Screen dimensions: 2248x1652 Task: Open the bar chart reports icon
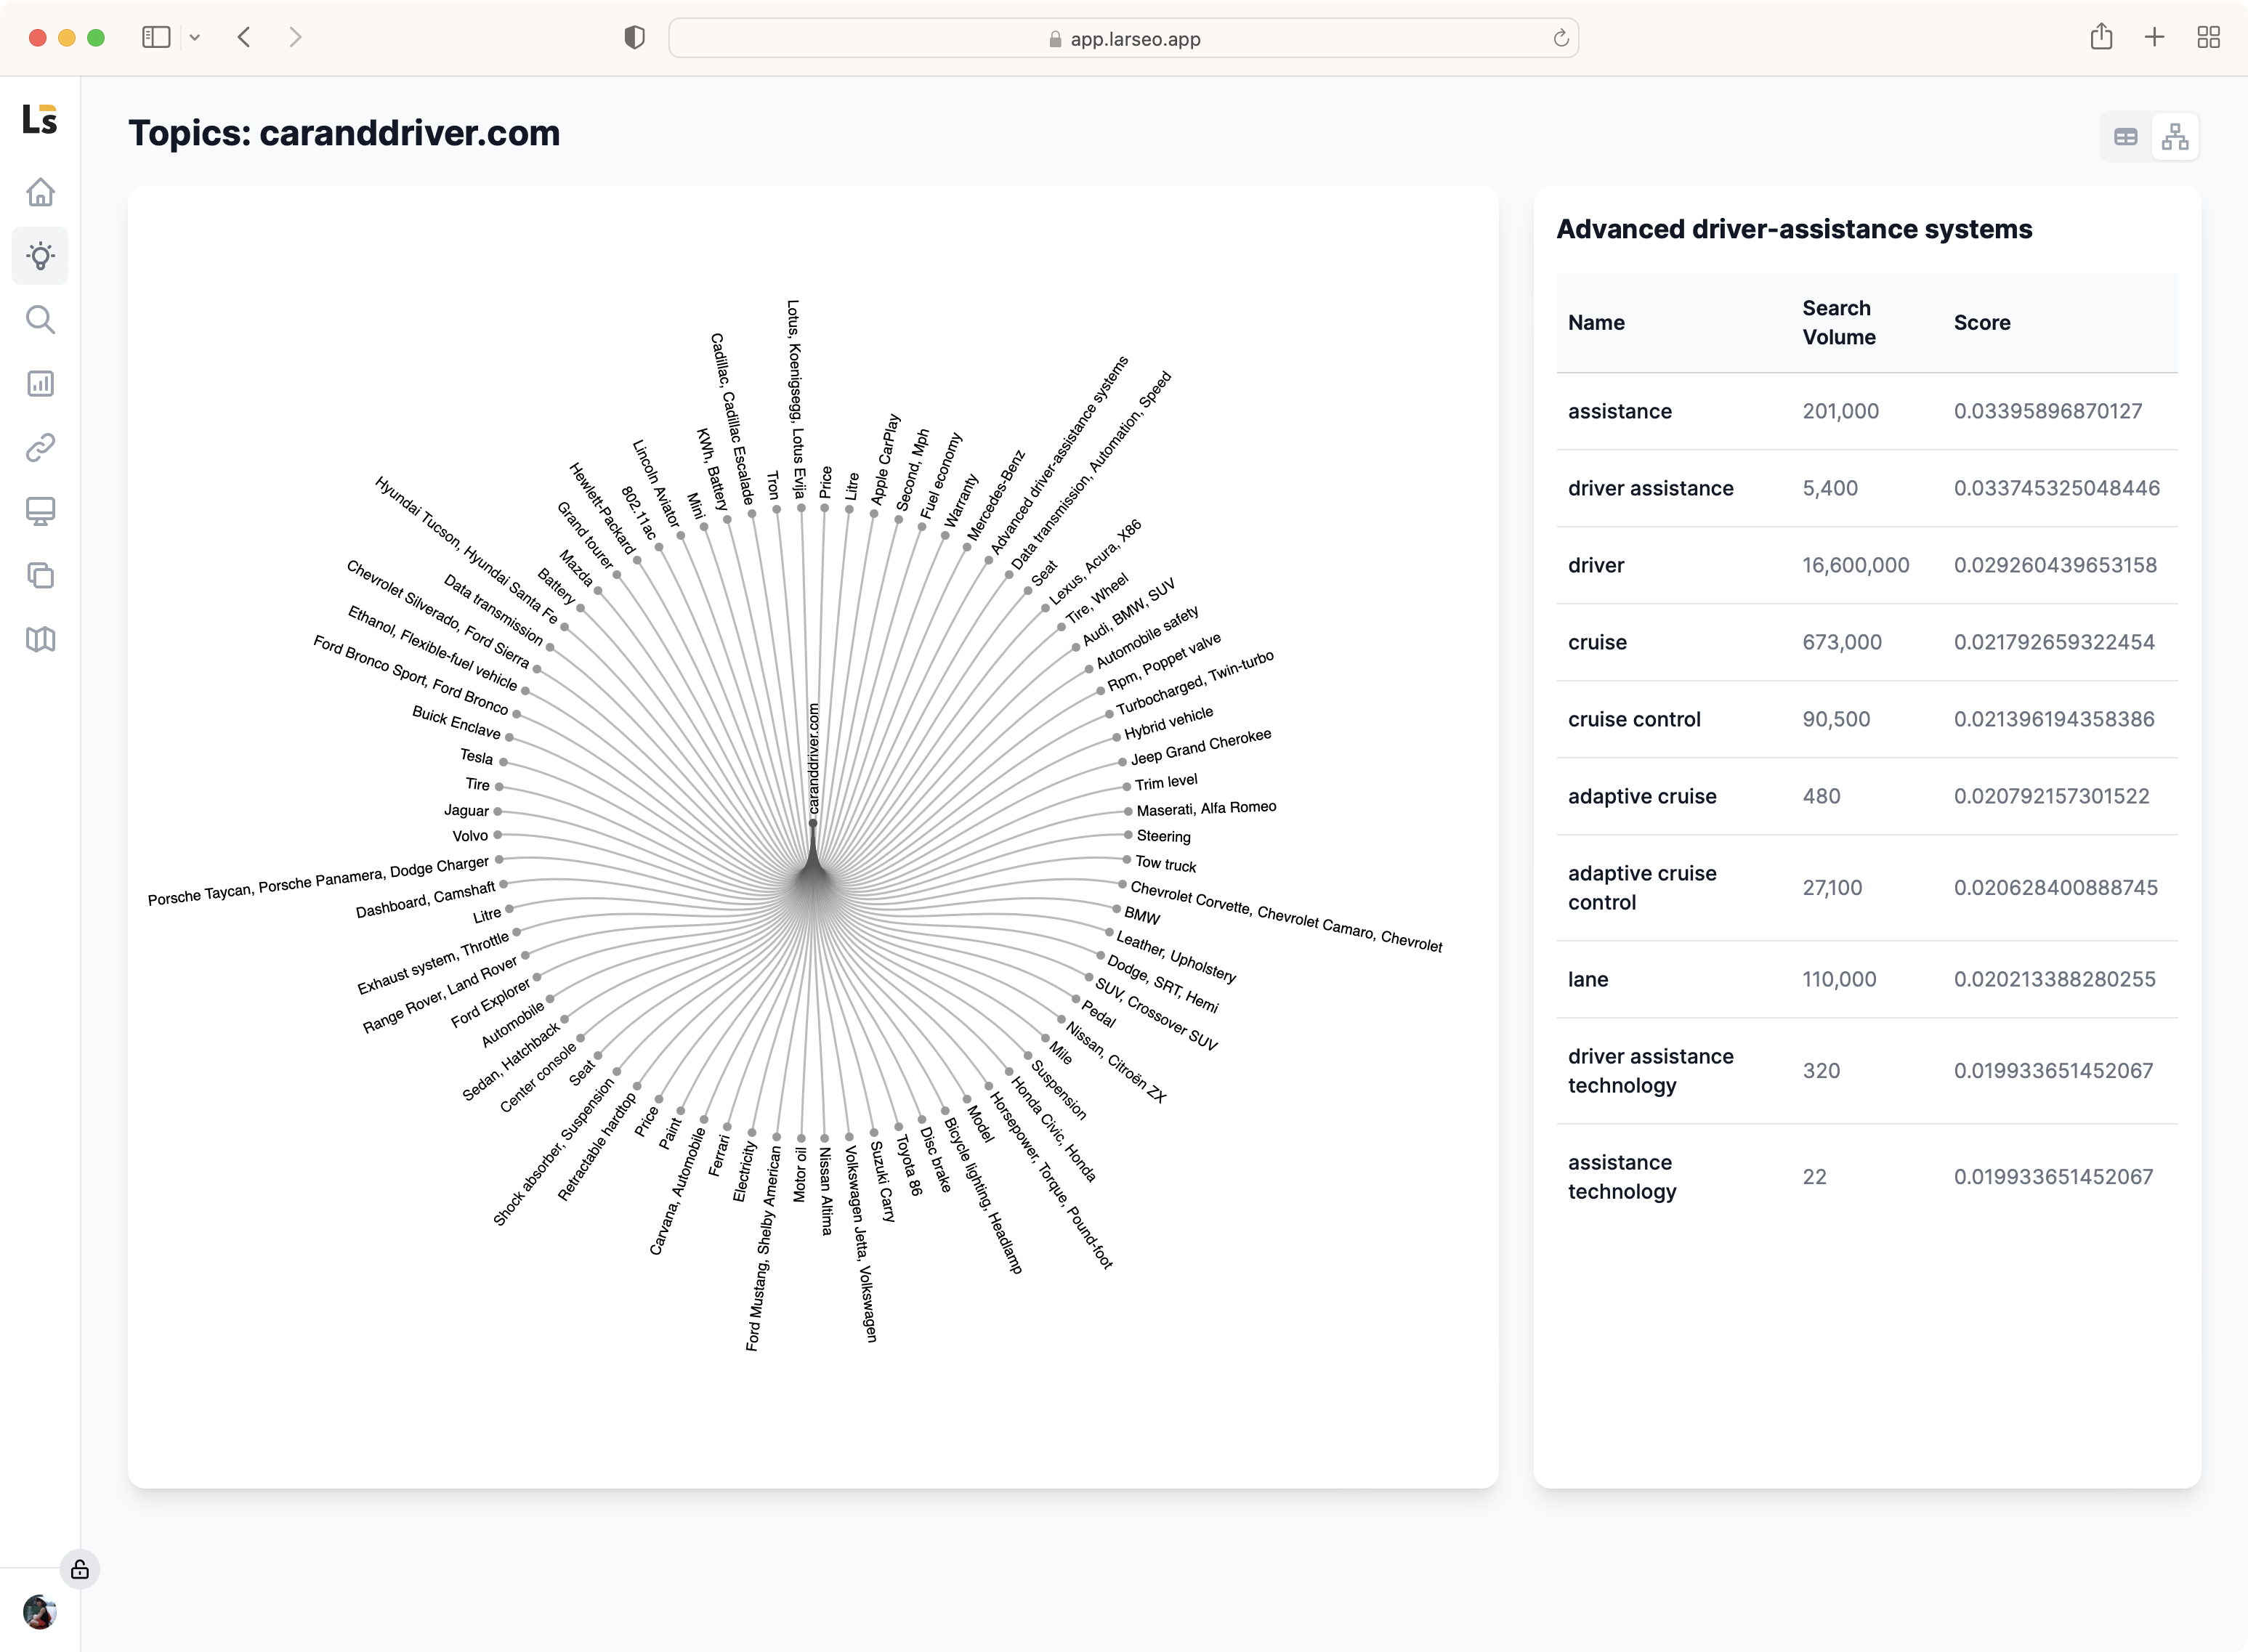pos(40,384)
